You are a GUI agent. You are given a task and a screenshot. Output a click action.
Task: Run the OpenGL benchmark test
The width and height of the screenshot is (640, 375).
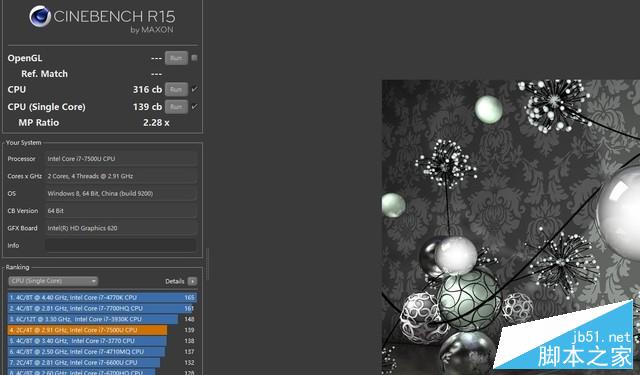point(176,58)
